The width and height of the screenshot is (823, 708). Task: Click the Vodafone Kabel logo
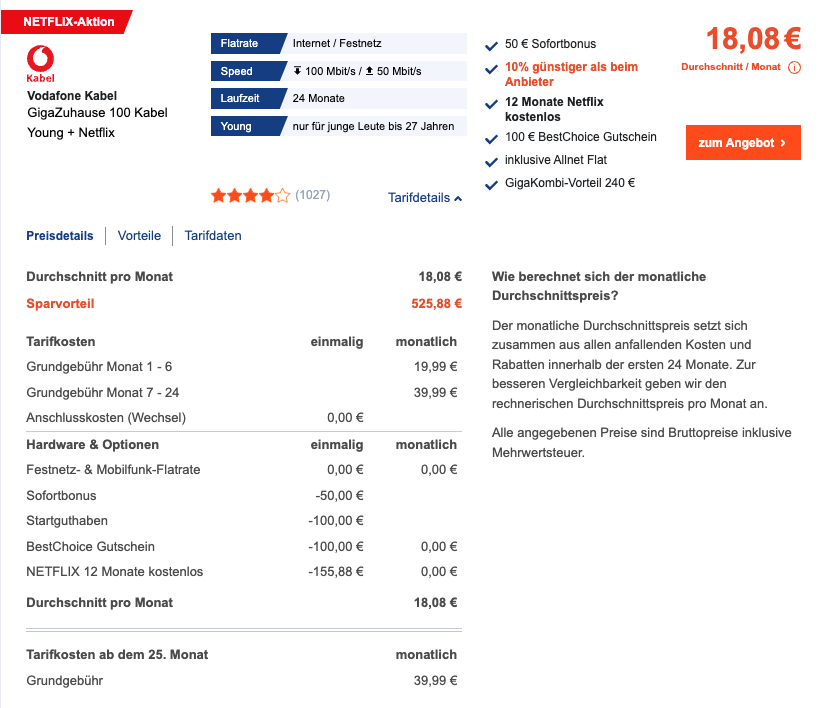(x=40, y=62)
